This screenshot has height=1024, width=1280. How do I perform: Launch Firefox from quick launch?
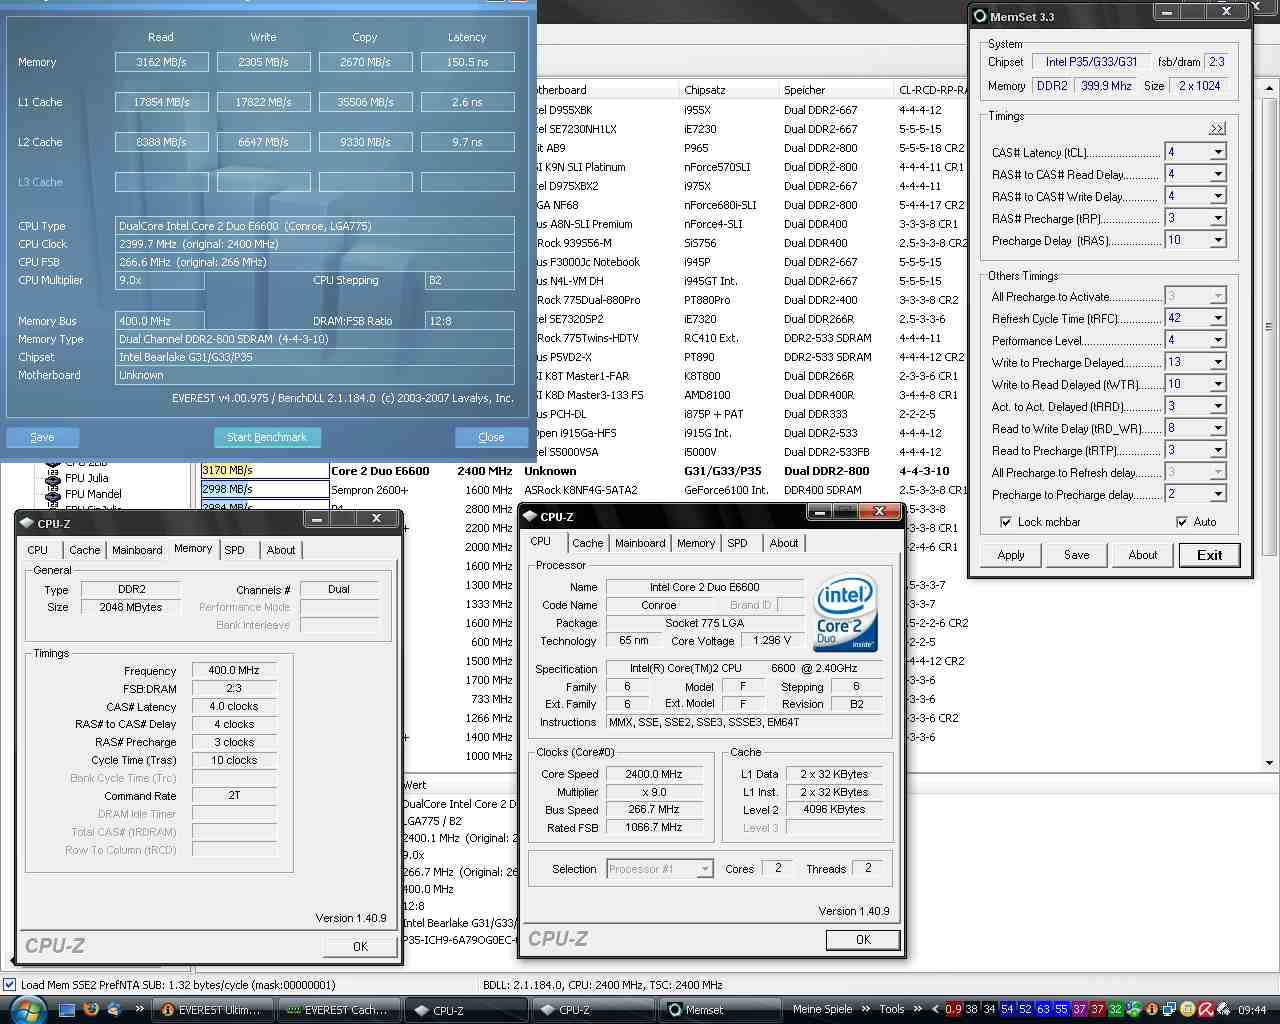pos(91,1010)
